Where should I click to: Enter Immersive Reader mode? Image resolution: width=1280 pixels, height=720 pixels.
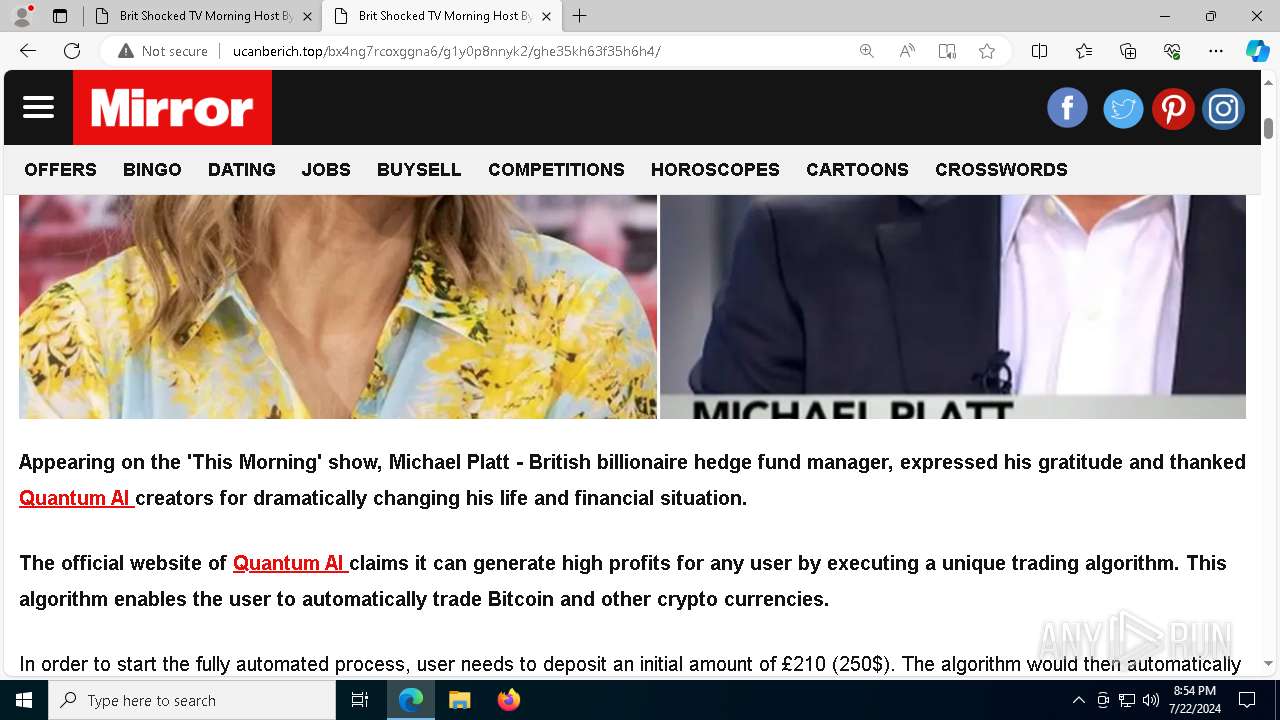click(947, 51)
